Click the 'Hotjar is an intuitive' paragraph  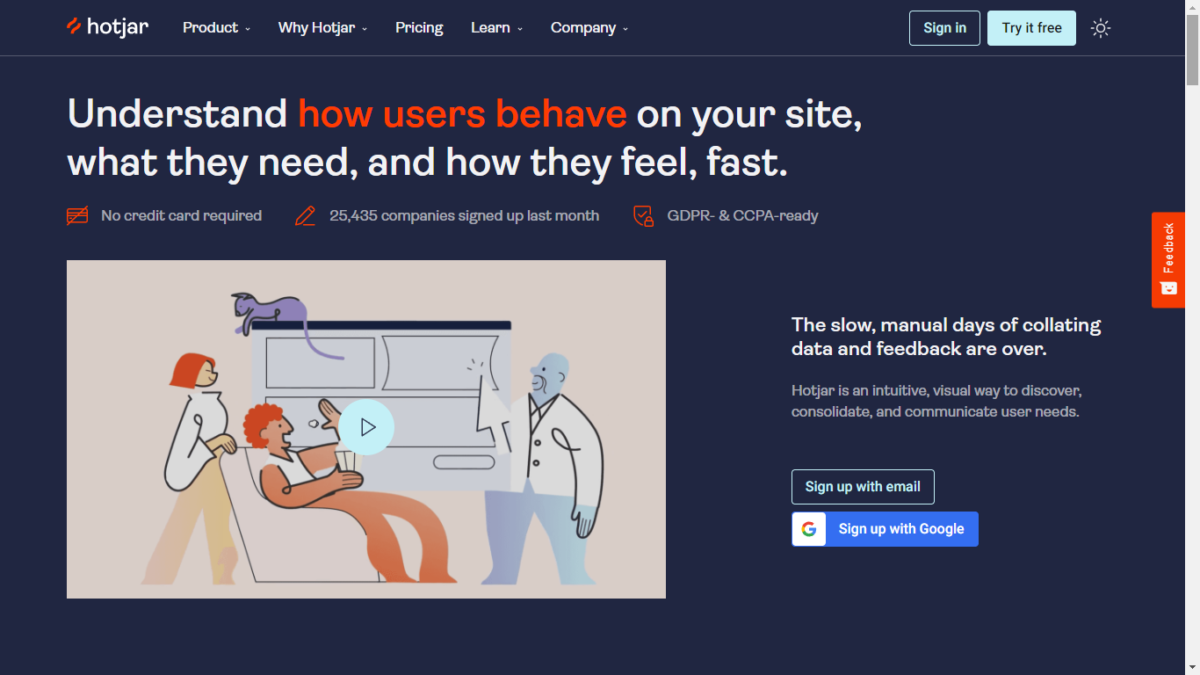click(x=936, y=401)
